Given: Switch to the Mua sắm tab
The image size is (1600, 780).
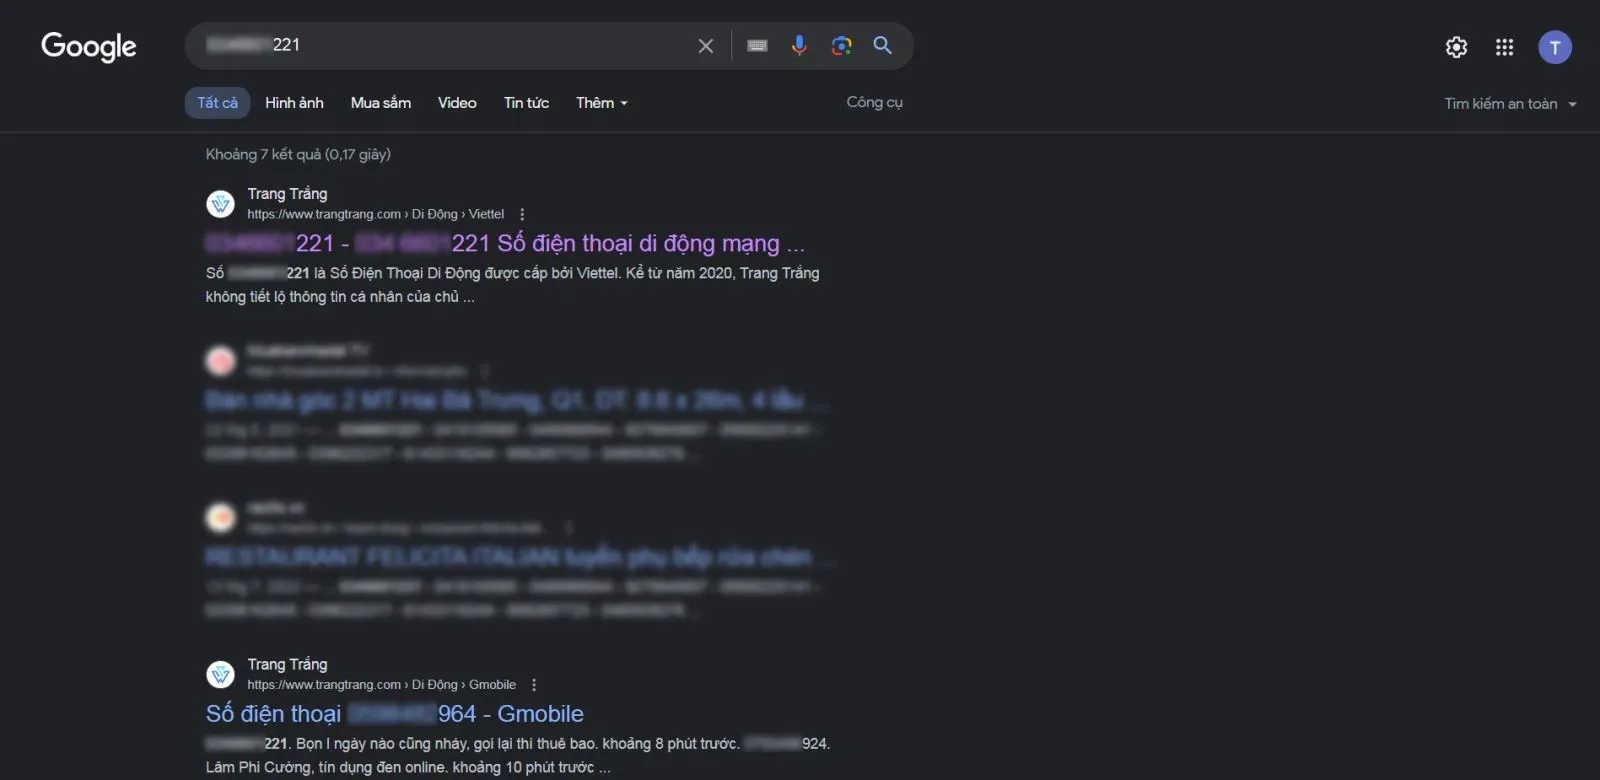Looking at the screenshot, I should (x=381, y=103).
